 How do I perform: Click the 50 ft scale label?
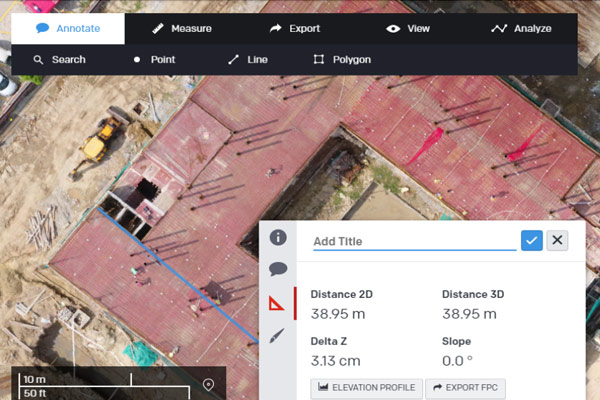35,393
